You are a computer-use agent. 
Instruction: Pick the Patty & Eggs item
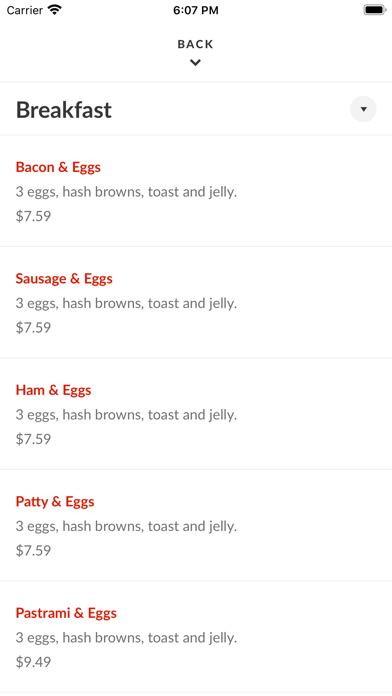(196, 525)
